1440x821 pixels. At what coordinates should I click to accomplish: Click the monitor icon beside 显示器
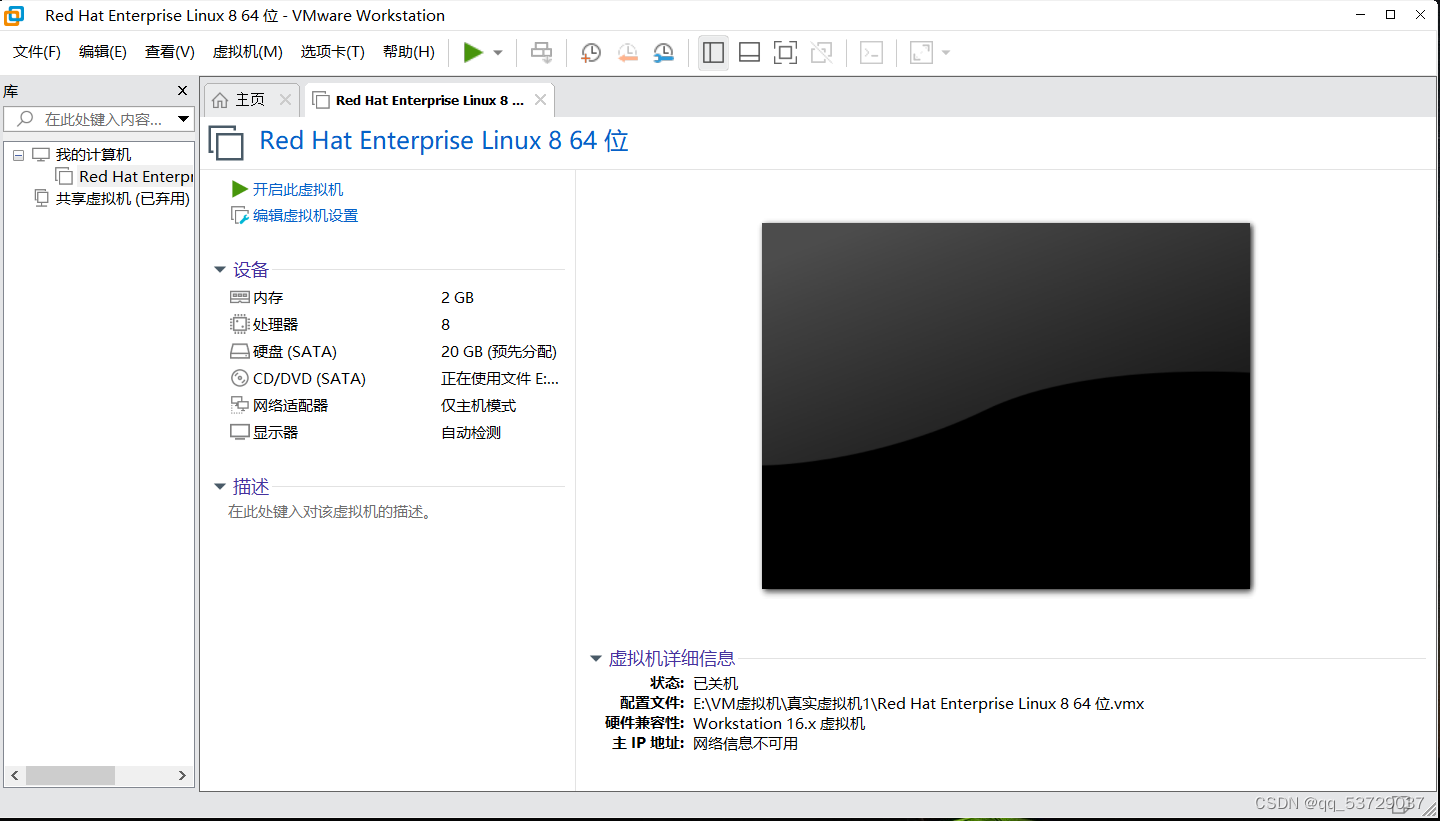pyautogui.click(x=240, y=432)
